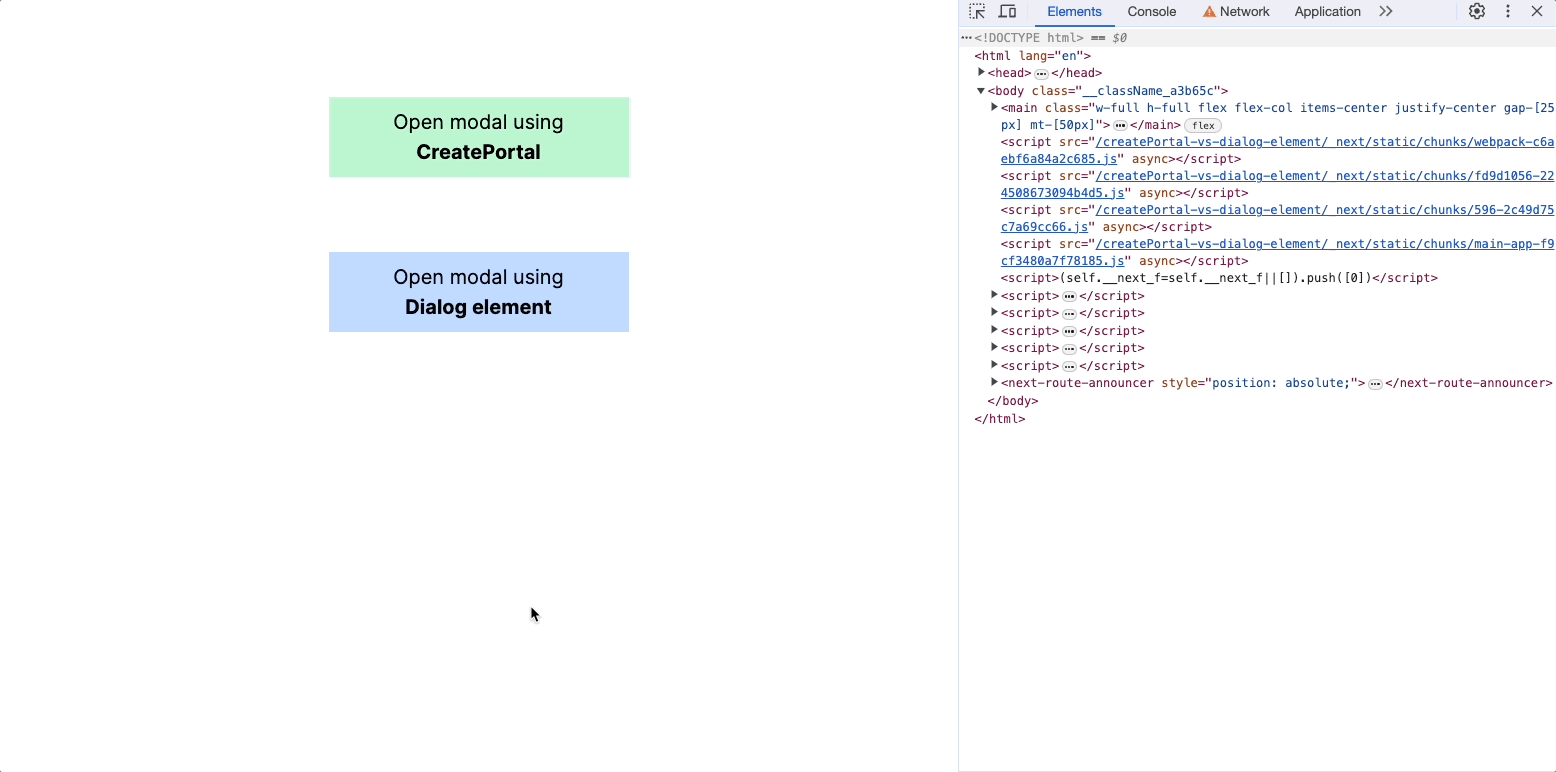Expand the last collapsed script node triangle
This screenshot has width=1556, height=772.
coord(994,365)
